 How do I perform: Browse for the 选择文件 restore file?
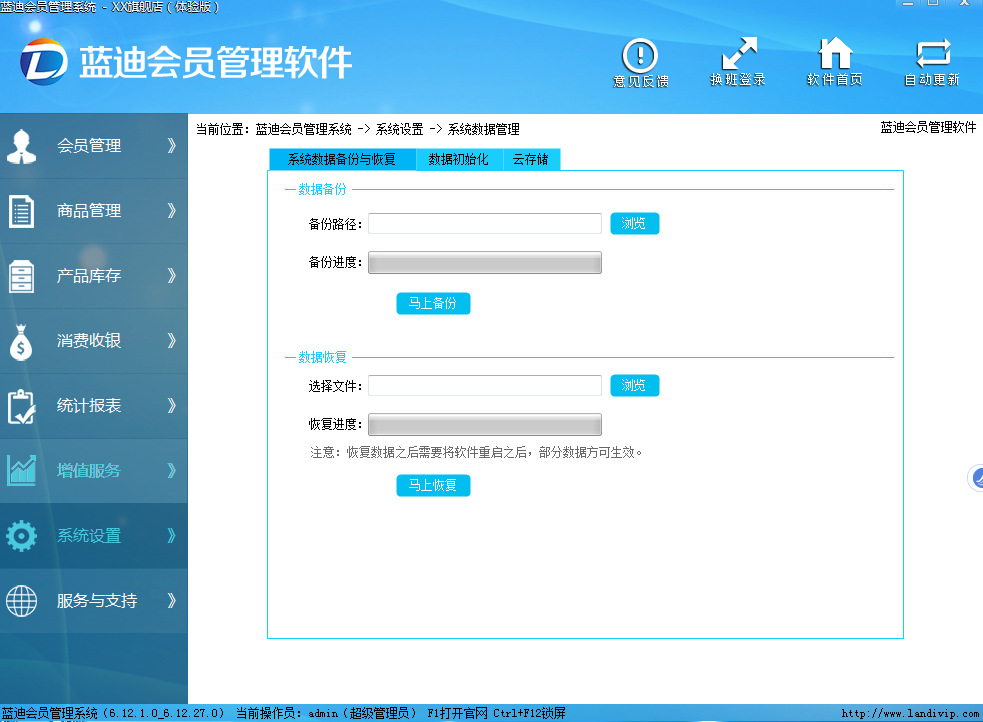tap(634, 385)
